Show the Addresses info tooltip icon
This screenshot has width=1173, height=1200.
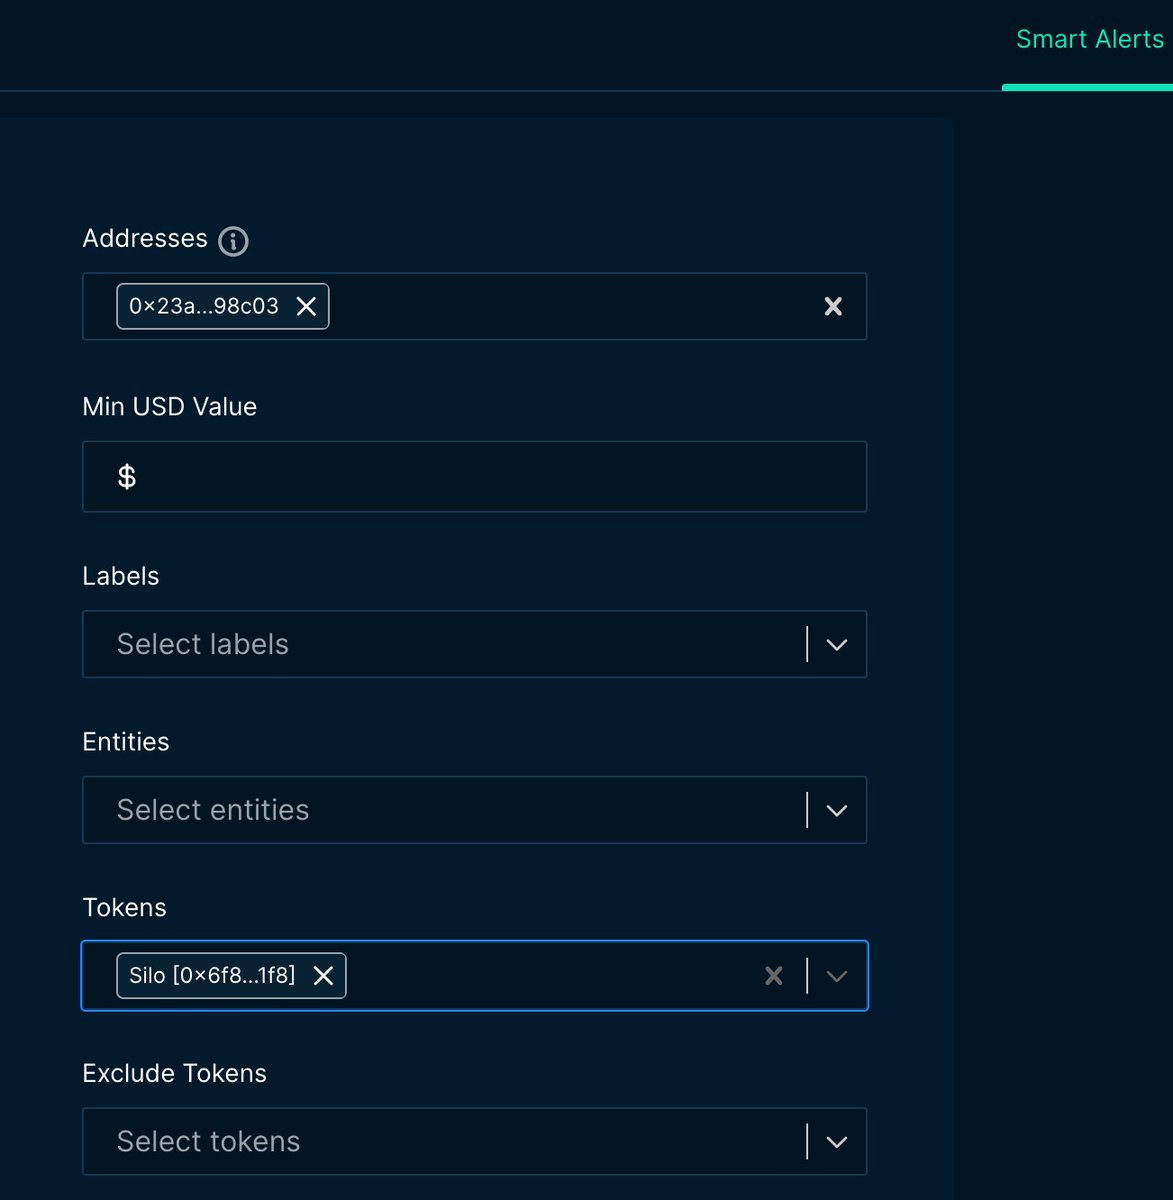click(233, 241)
